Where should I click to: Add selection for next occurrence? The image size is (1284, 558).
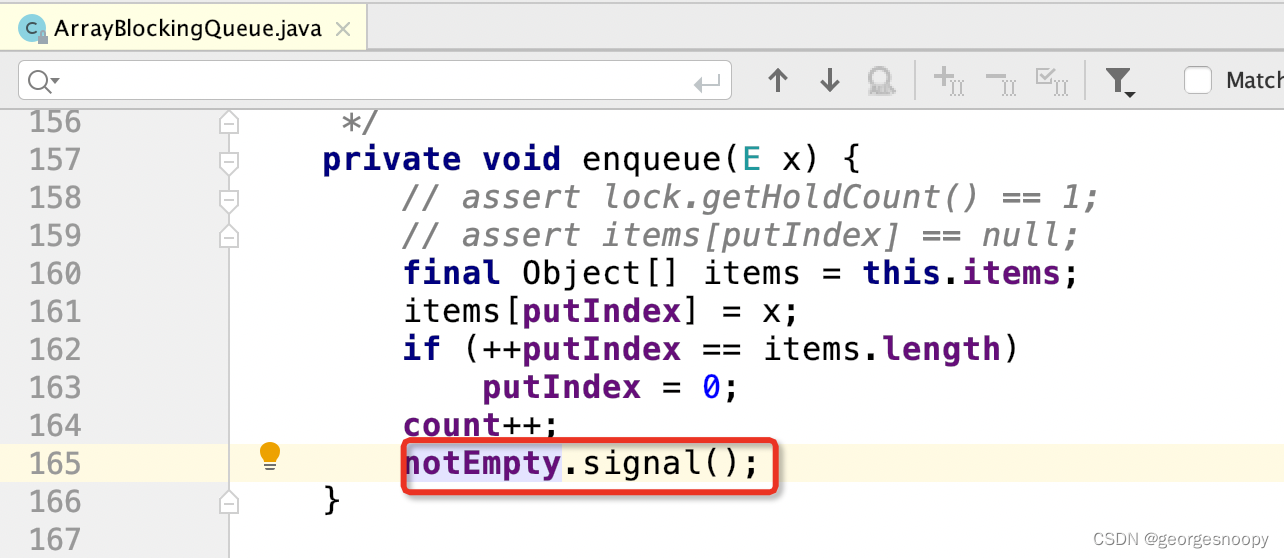pyautogui.click(x=947, y=80)
